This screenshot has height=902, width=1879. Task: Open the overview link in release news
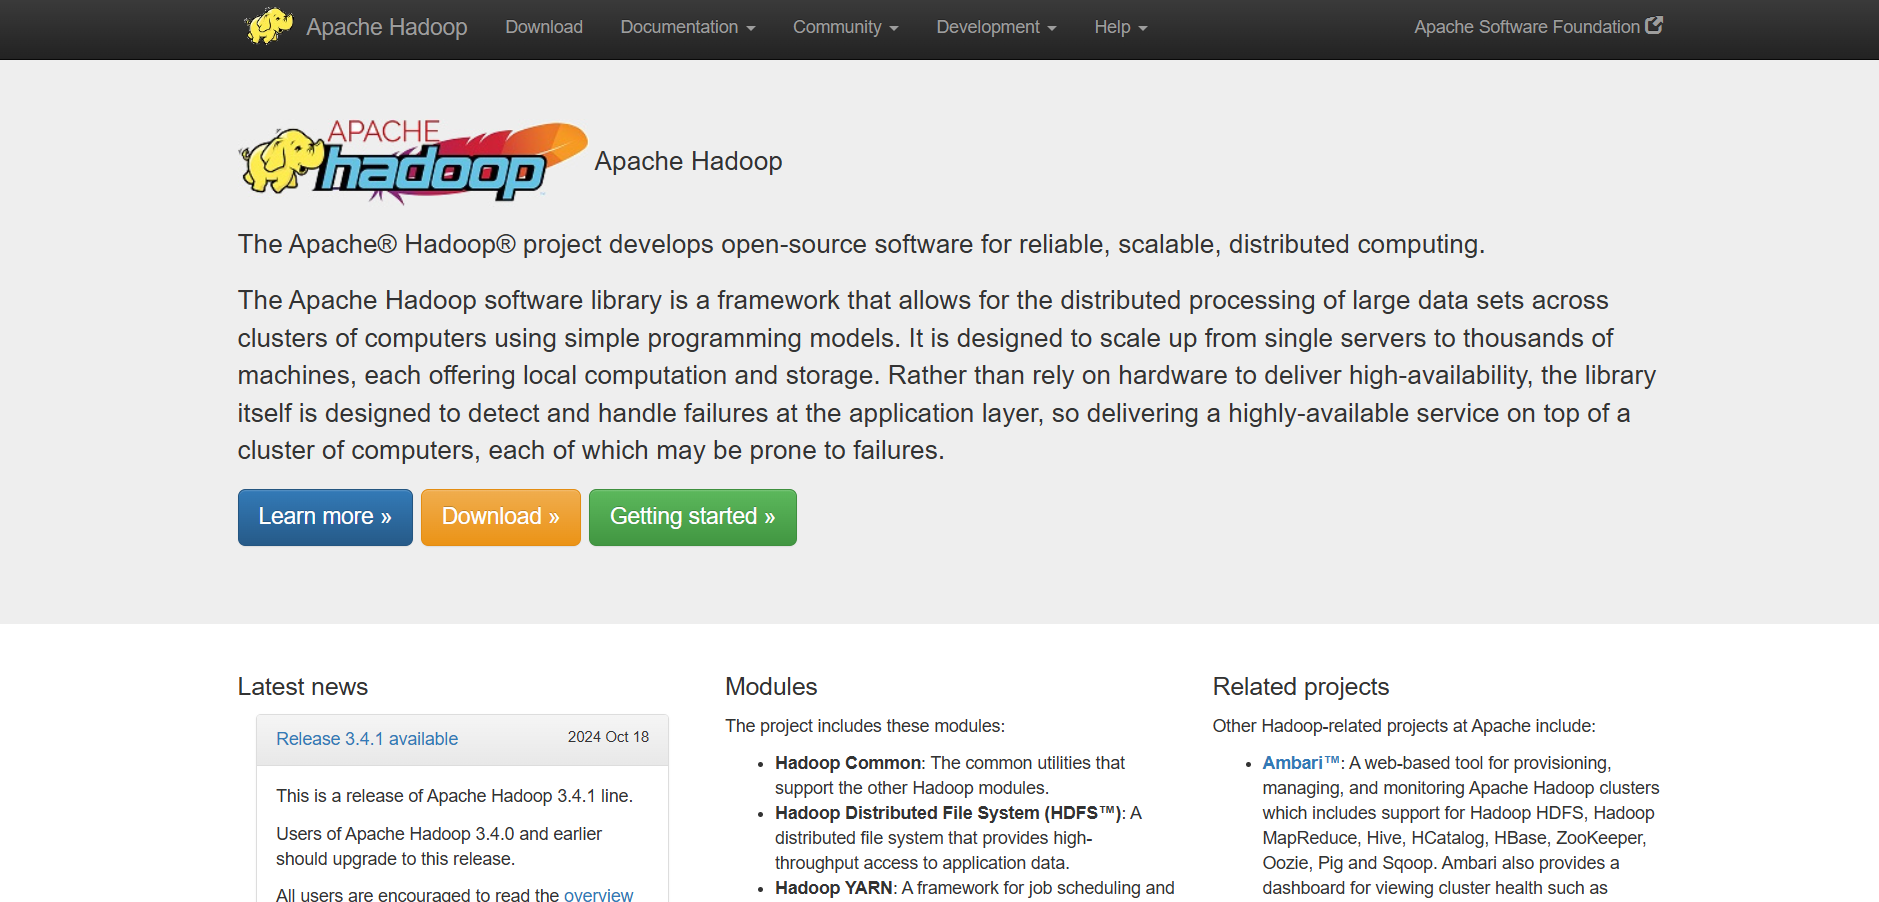click(598, 894)
